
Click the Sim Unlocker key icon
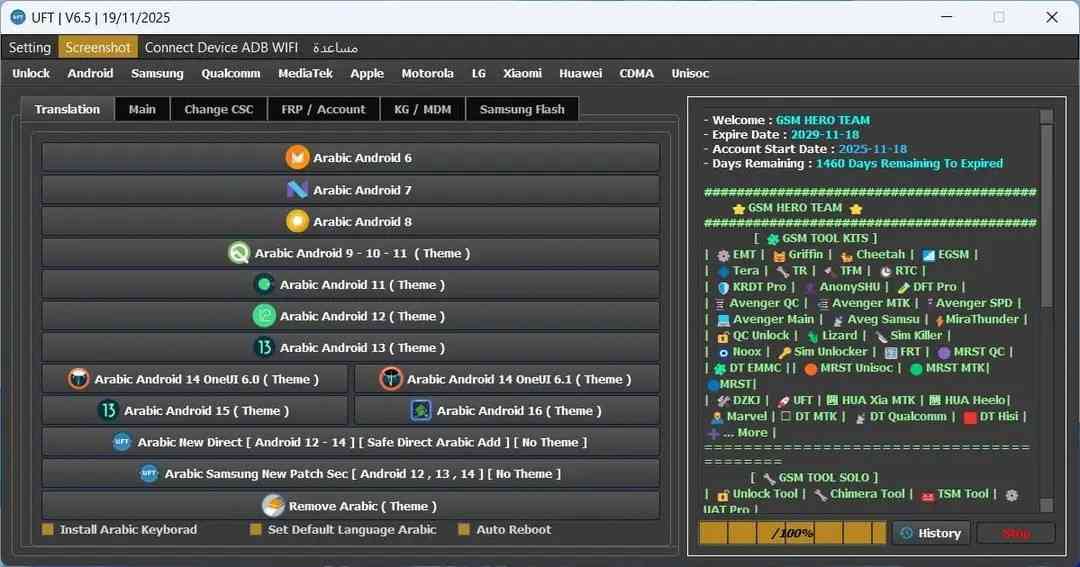click(x=785, y=353)
